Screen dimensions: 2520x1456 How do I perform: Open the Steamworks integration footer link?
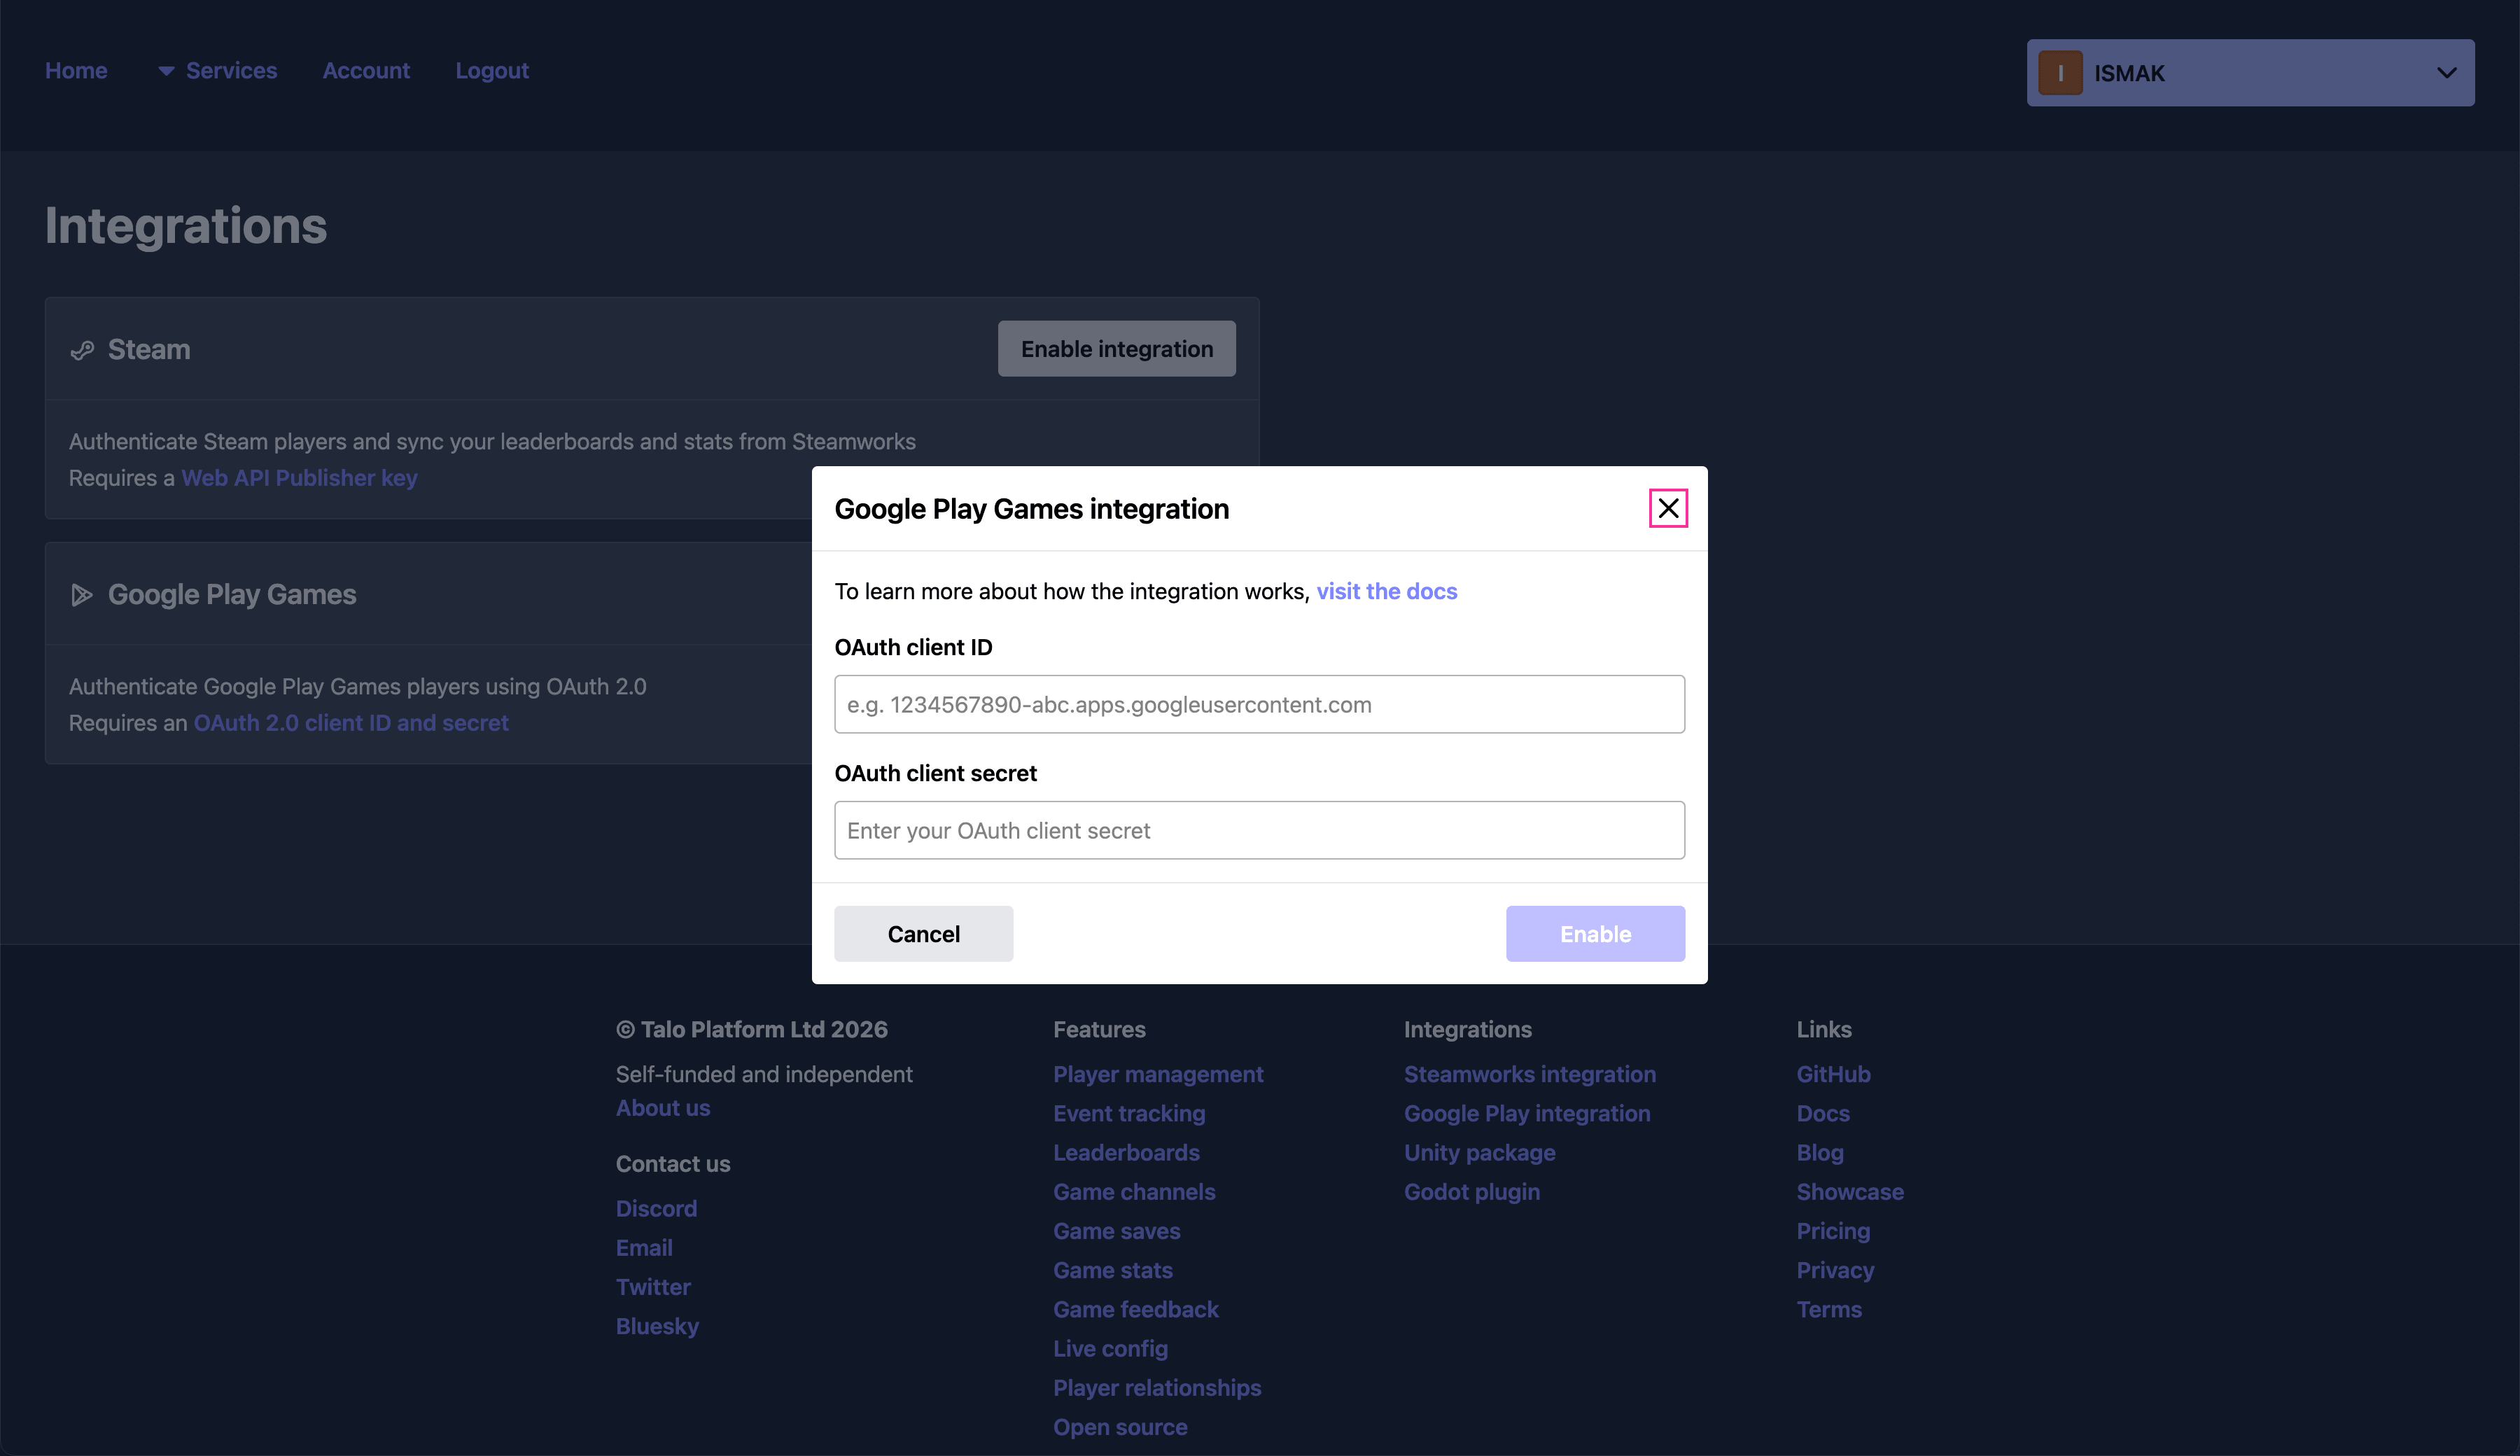pyautogui.click(x=1530, y=1074)
